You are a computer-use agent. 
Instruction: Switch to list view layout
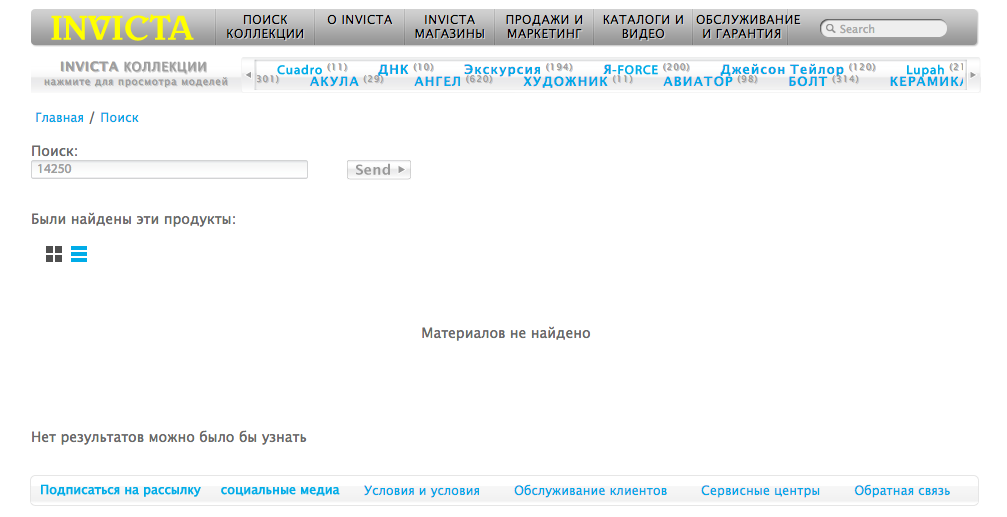click(79, 254)
